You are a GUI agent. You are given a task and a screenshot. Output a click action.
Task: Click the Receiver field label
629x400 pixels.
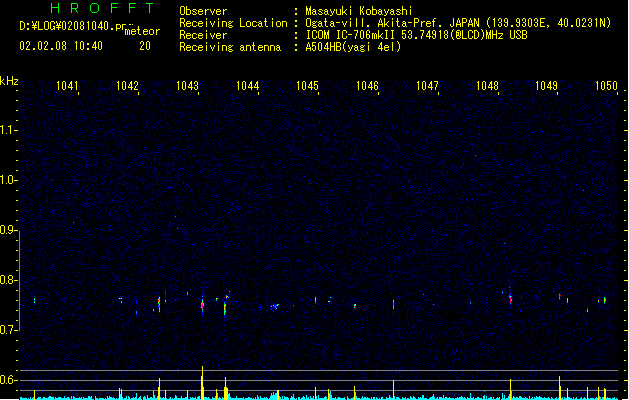click(x=203, y=35)
